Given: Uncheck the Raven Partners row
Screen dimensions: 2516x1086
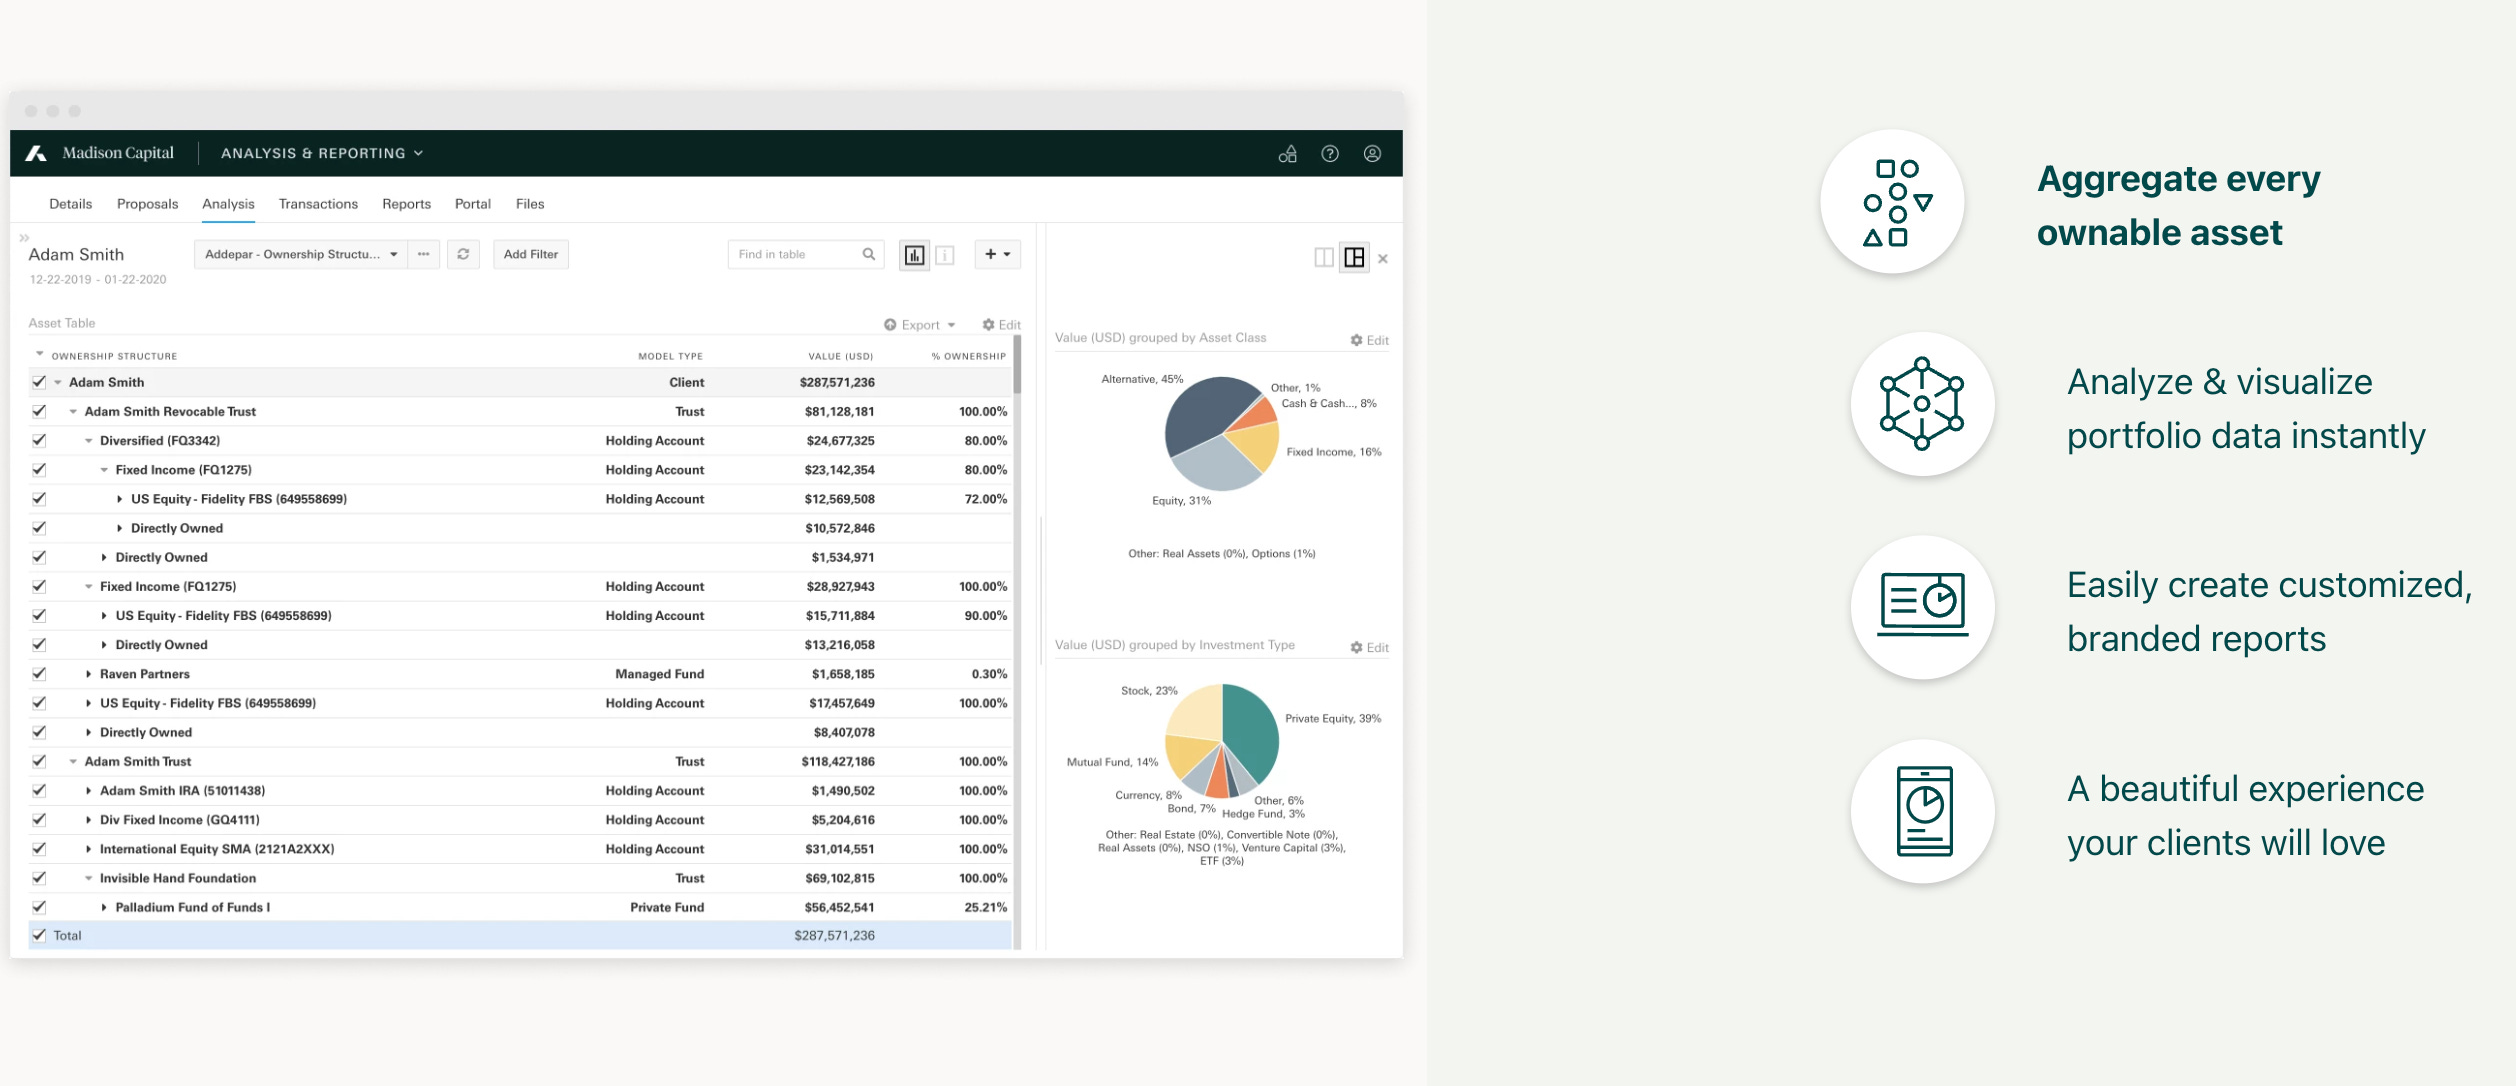Looking at the screenshot, I should [x=38, y=673].
